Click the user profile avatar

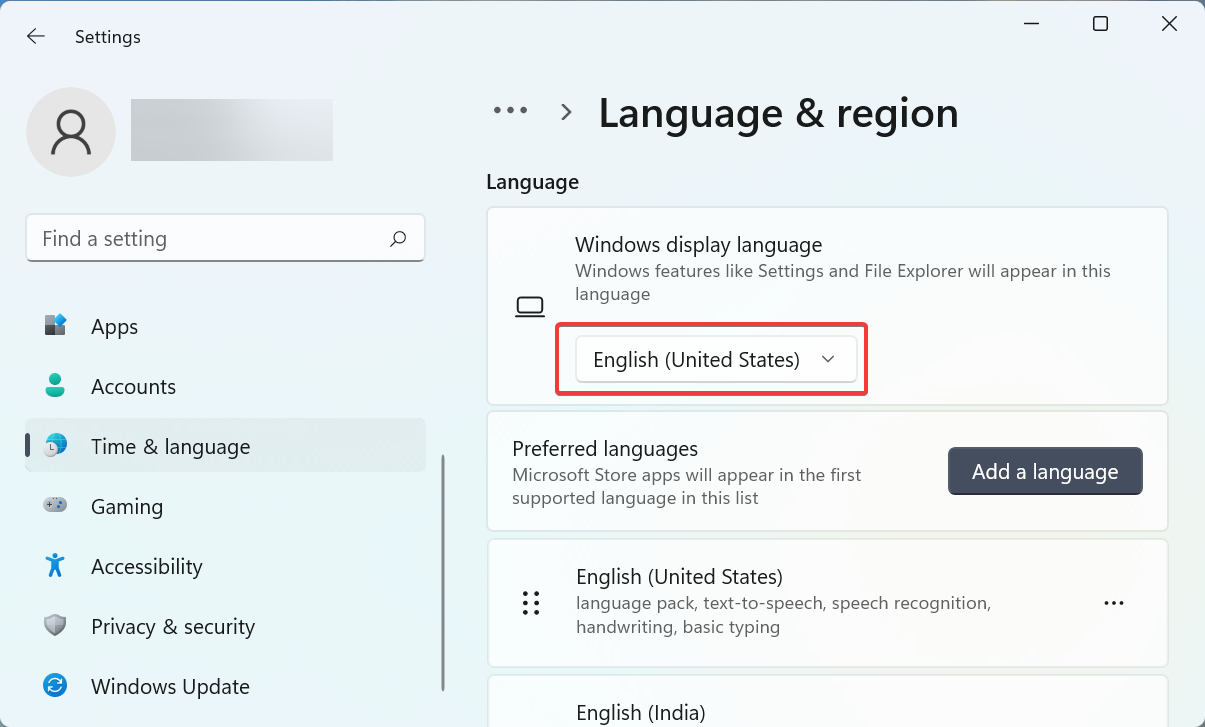click(x=71, y=131)
